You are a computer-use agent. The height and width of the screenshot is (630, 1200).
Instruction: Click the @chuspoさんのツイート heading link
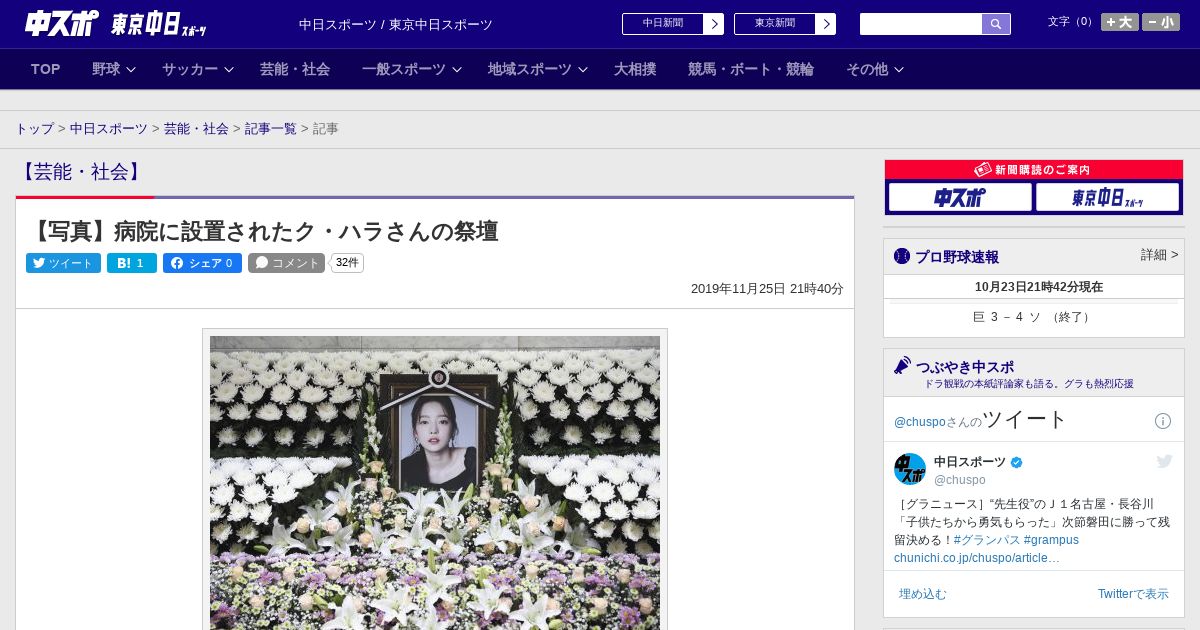(981, 420)
